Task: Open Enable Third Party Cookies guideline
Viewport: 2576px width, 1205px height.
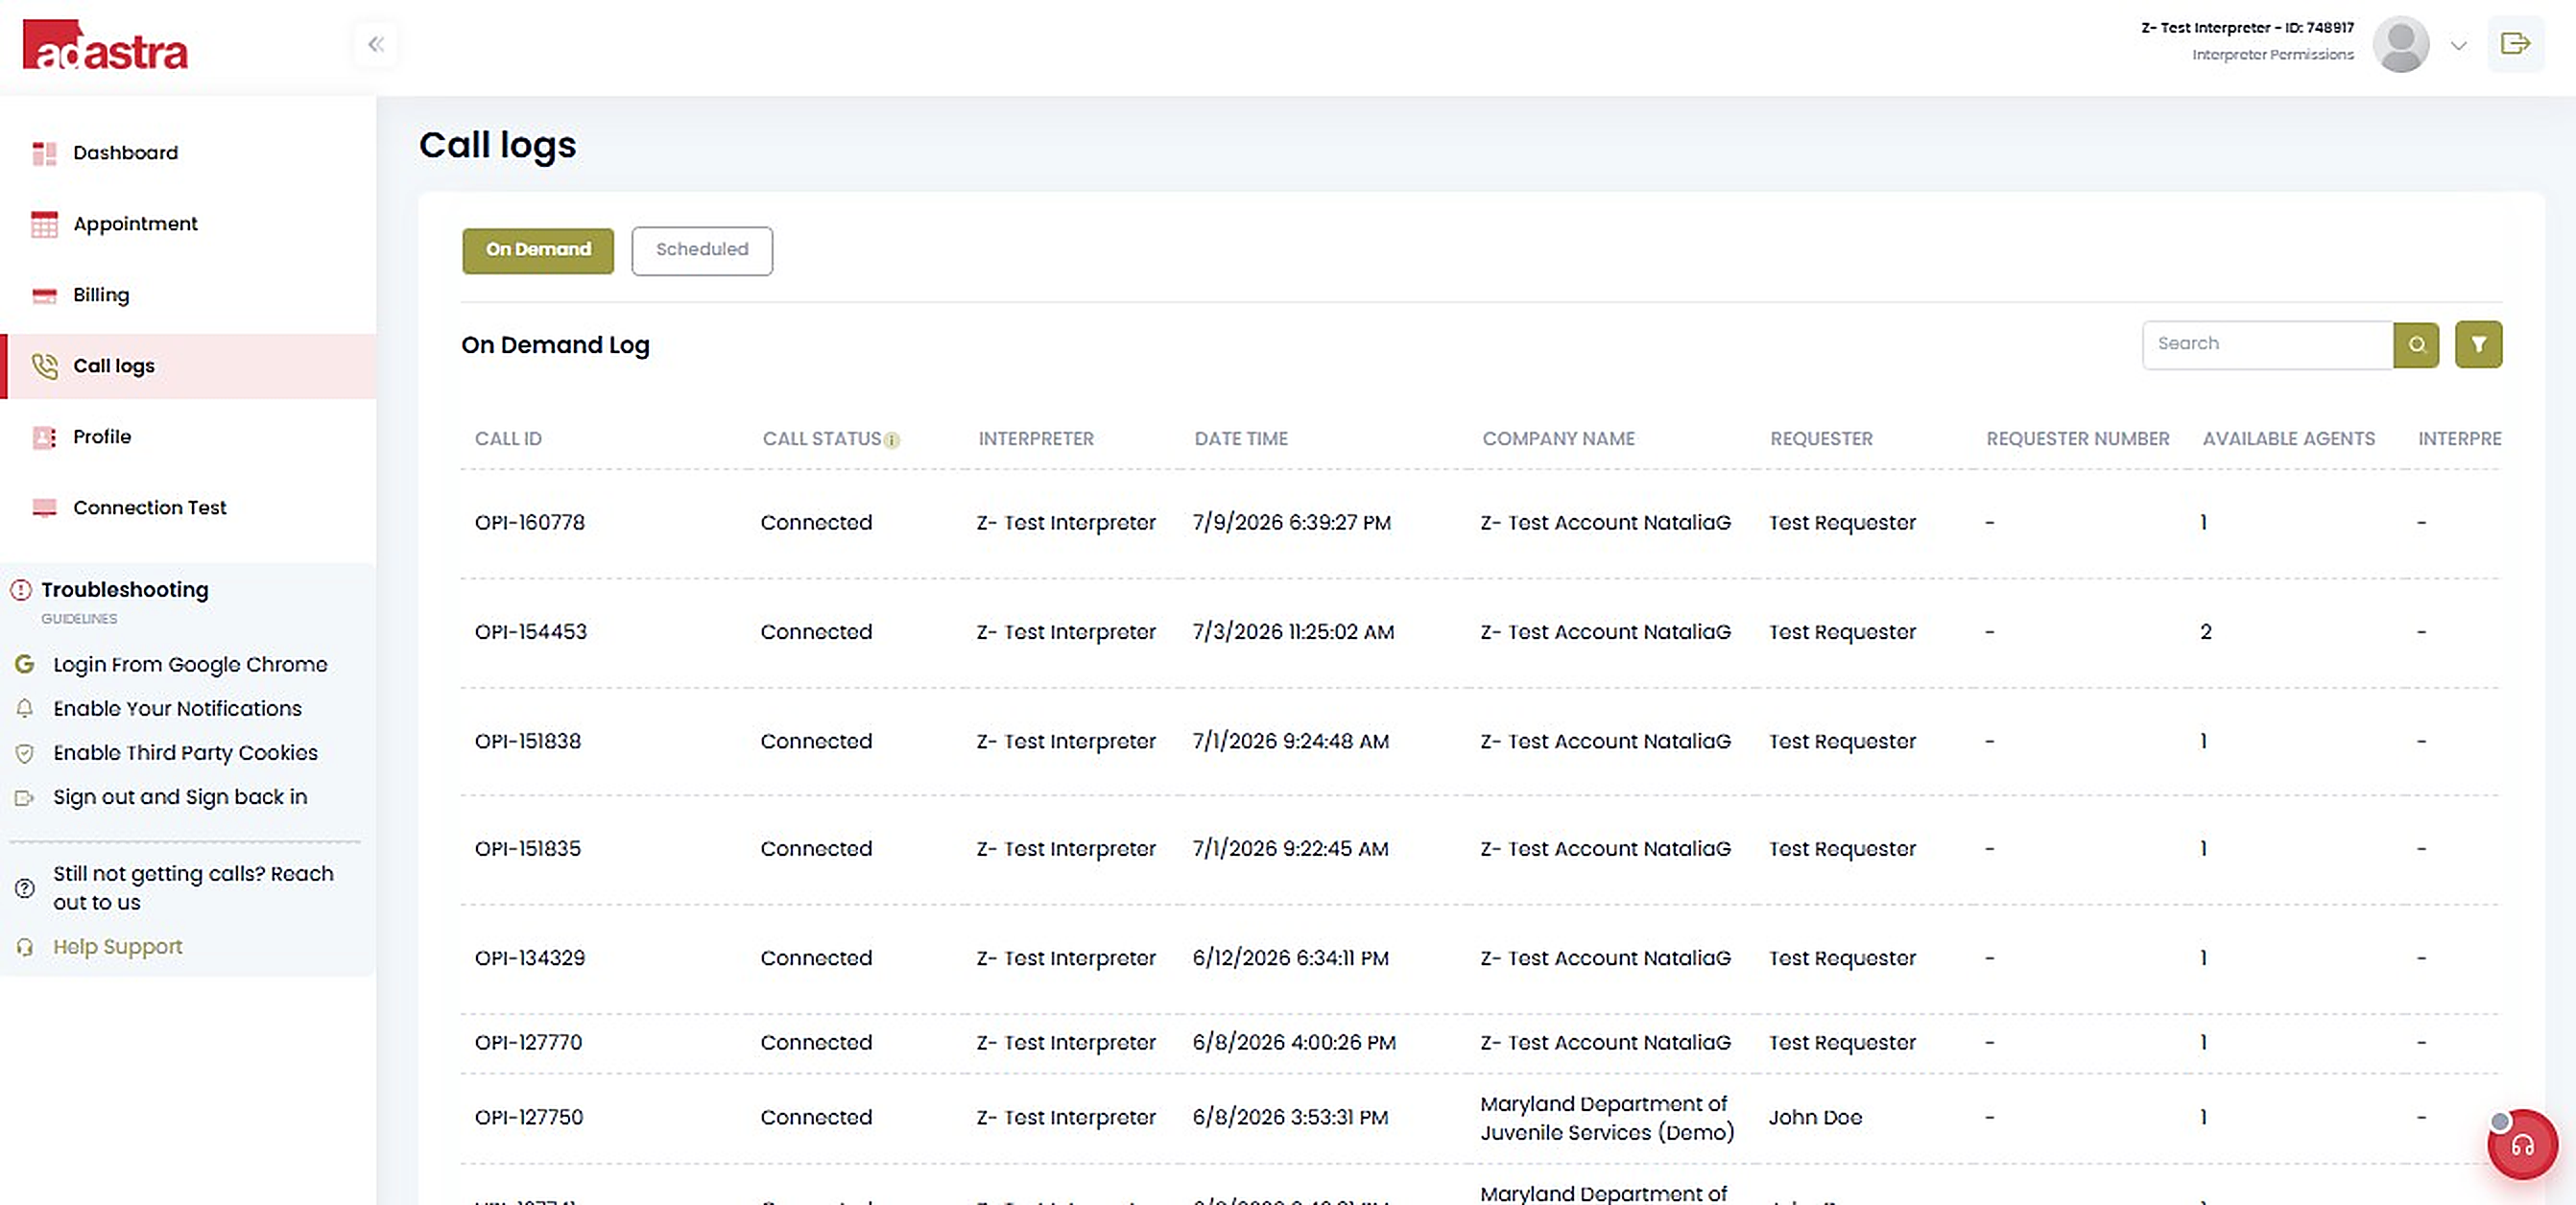Action: point(185,753)
